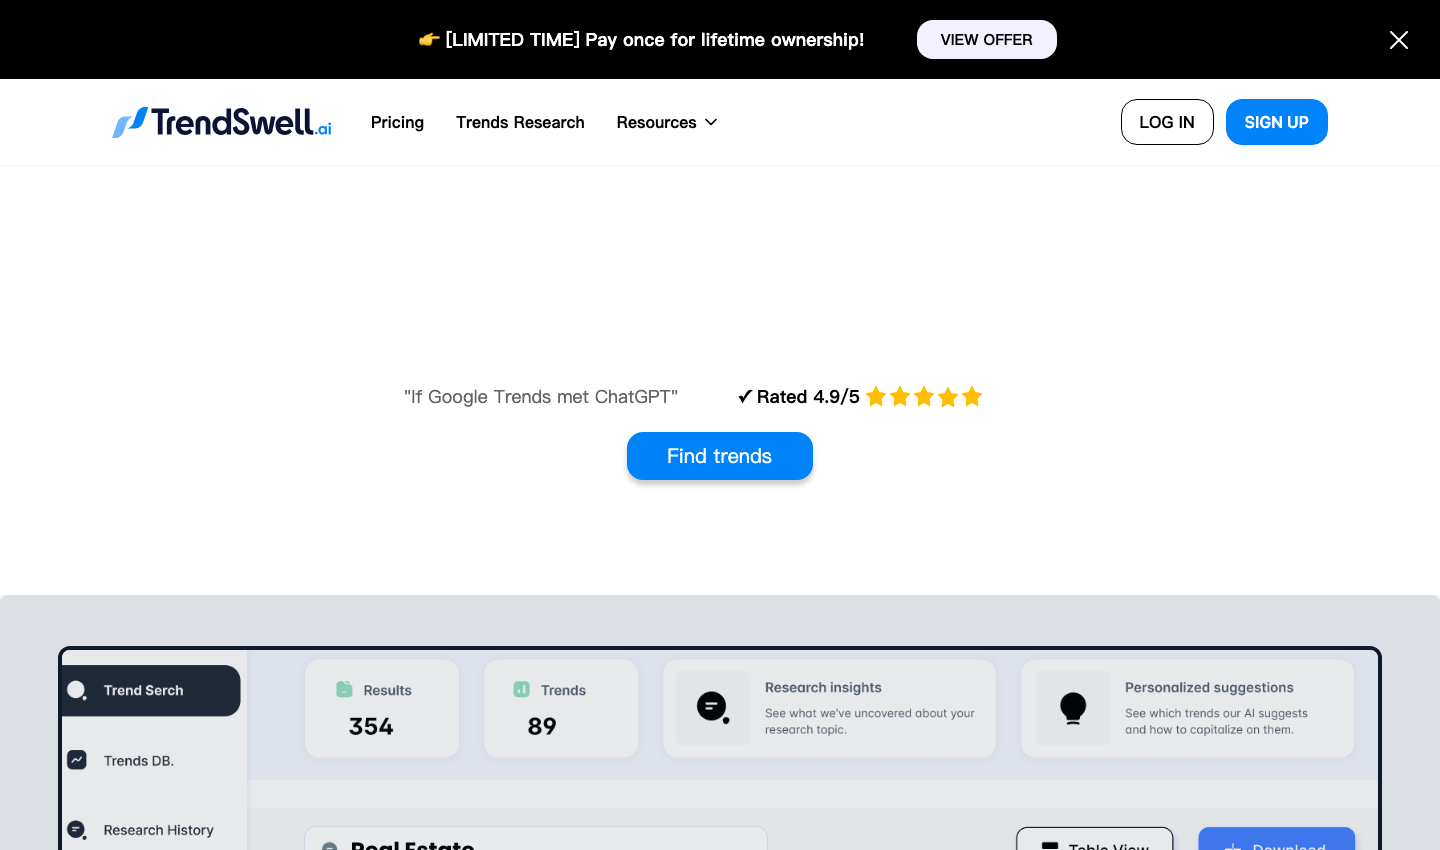Click the SIGN UP button

tap(1277, 122)
